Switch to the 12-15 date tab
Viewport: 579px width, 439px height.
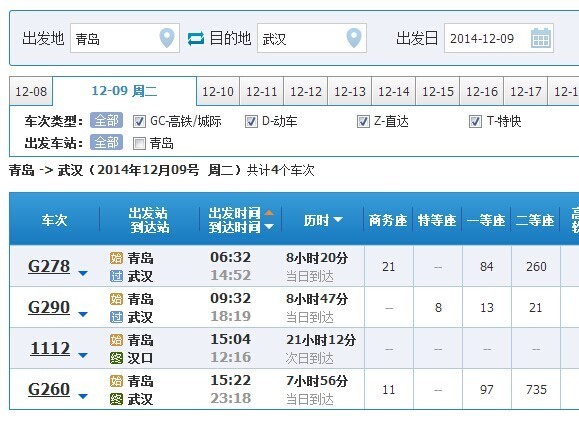click(438, 91)
